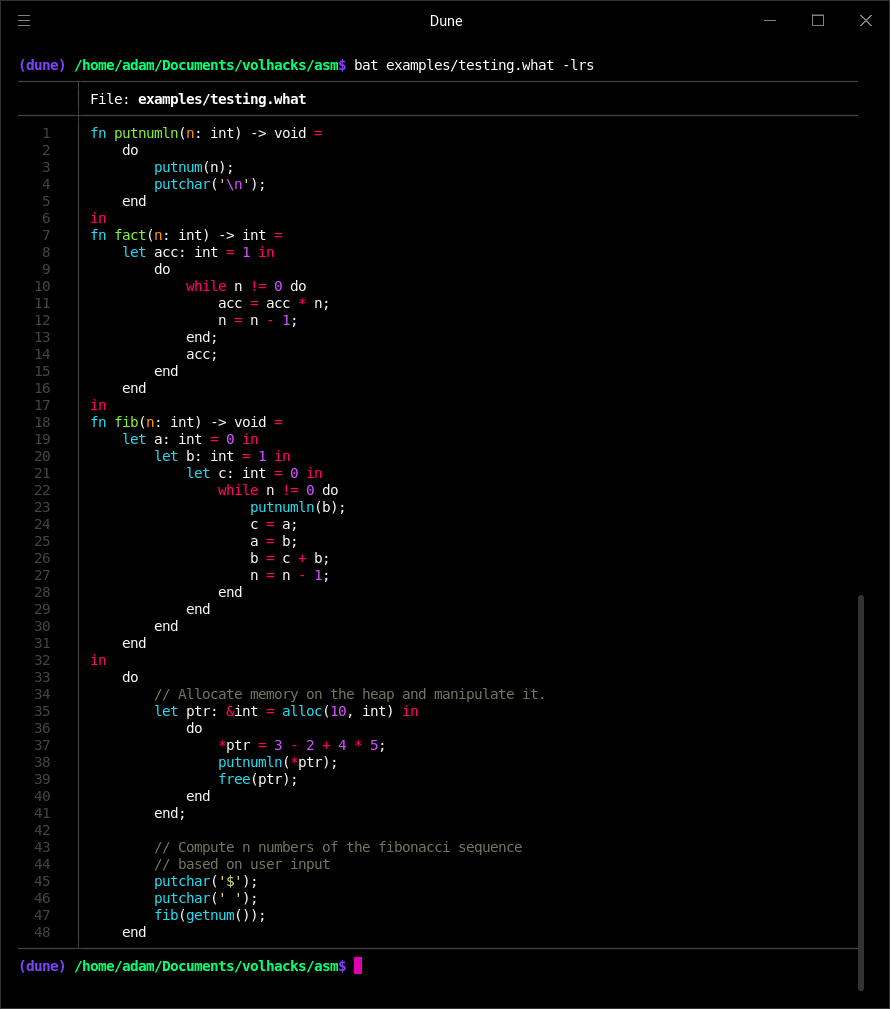This screenshot has width=890, height=1009.
Task: Click 'Compute n numbers of the fibonacci' comment
Action: click(338, 847)
